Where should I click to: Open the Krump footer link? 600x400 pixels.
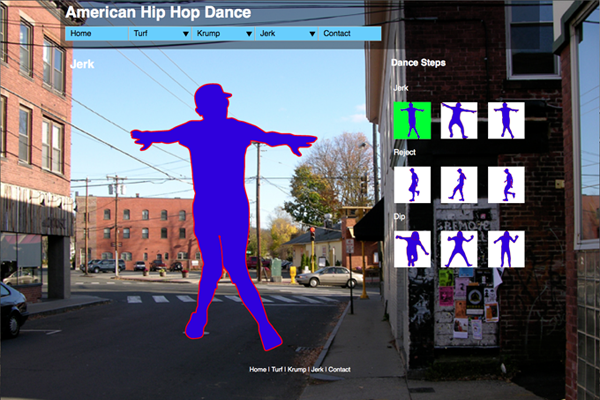pyautogui.click(x=297, y=370)
